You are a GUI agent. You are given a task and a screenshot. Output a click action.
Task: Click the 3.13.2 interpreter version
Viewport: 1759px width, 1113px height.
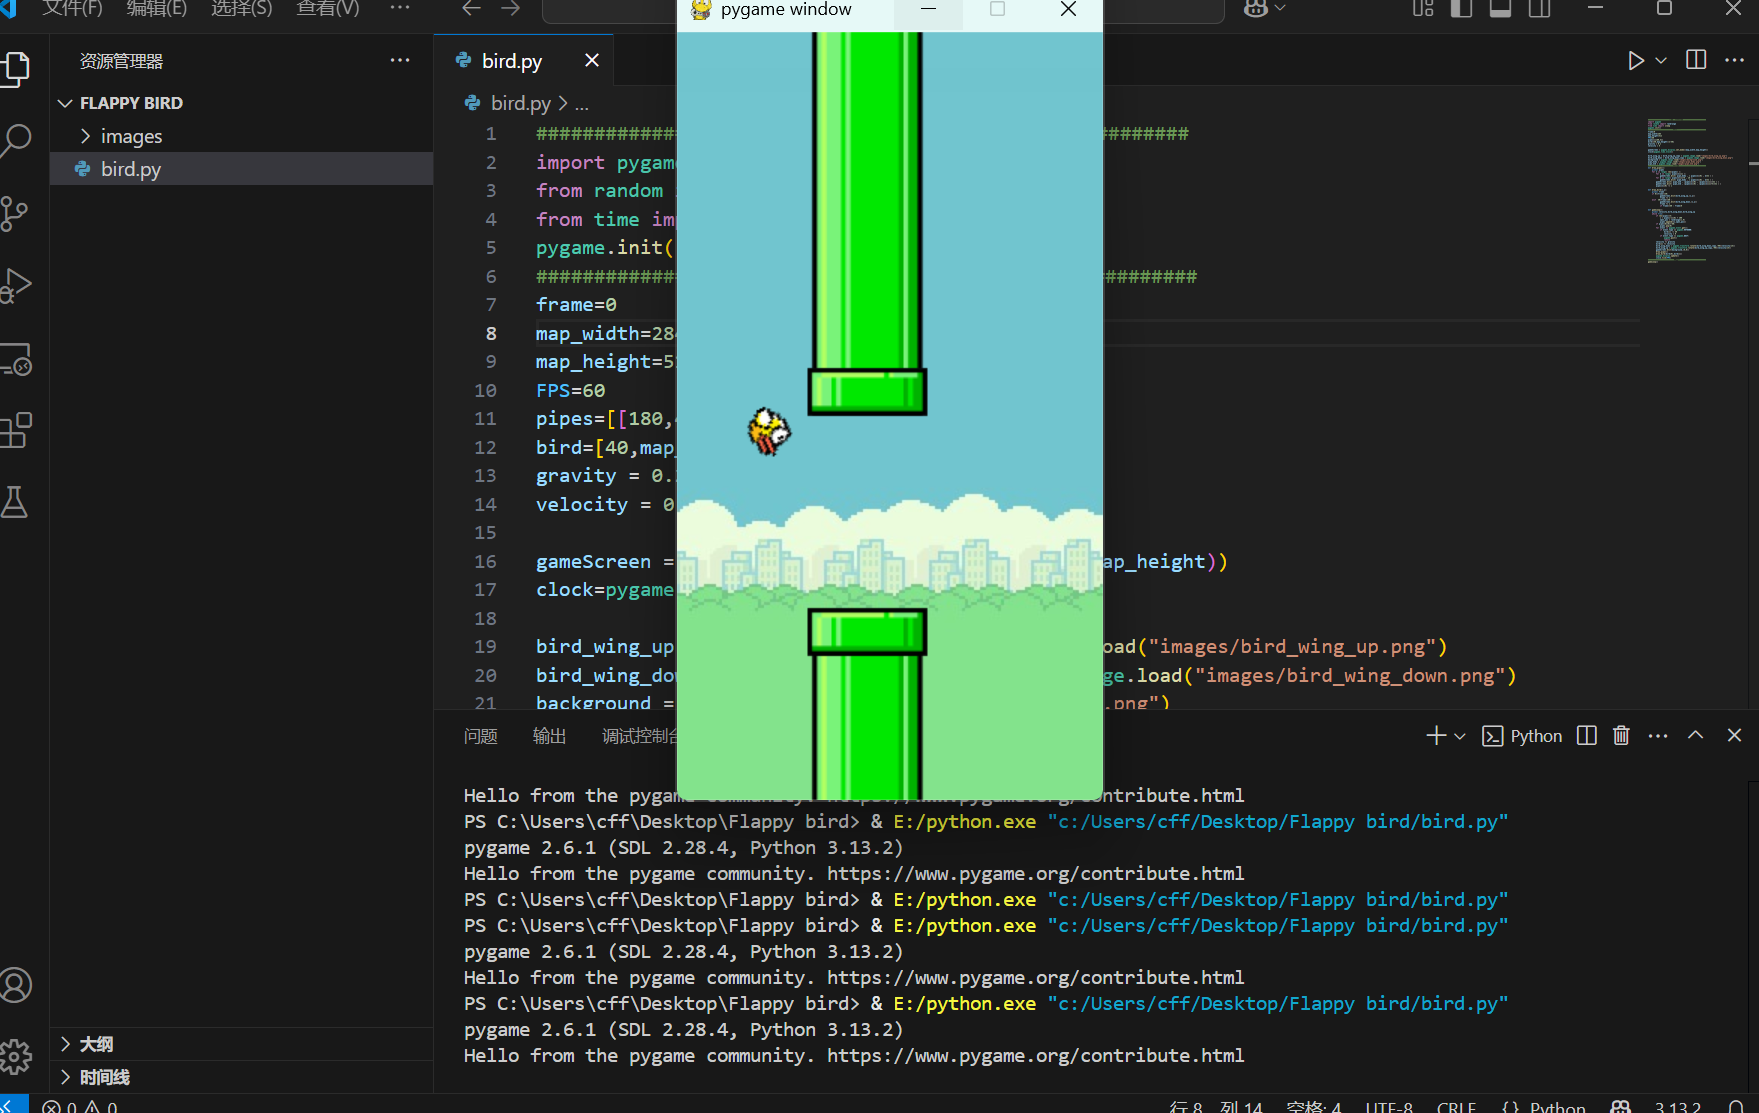click(x=1678, y=1106)
